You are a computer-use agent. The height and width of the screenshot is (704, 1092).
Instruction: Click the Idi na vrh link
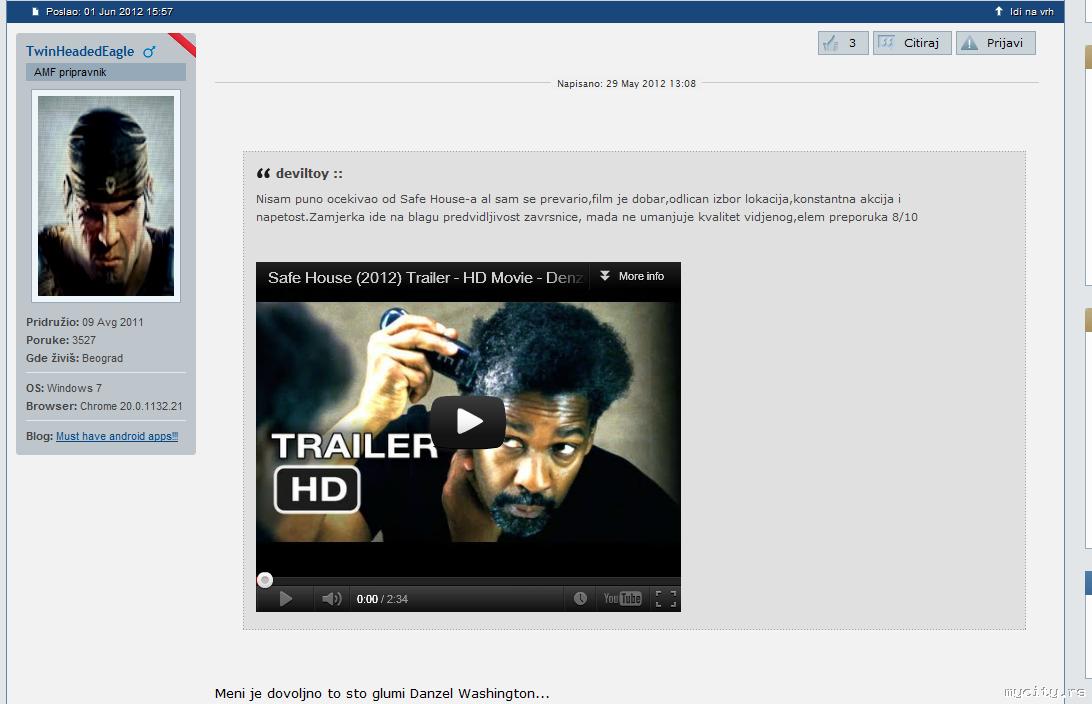1024,11
